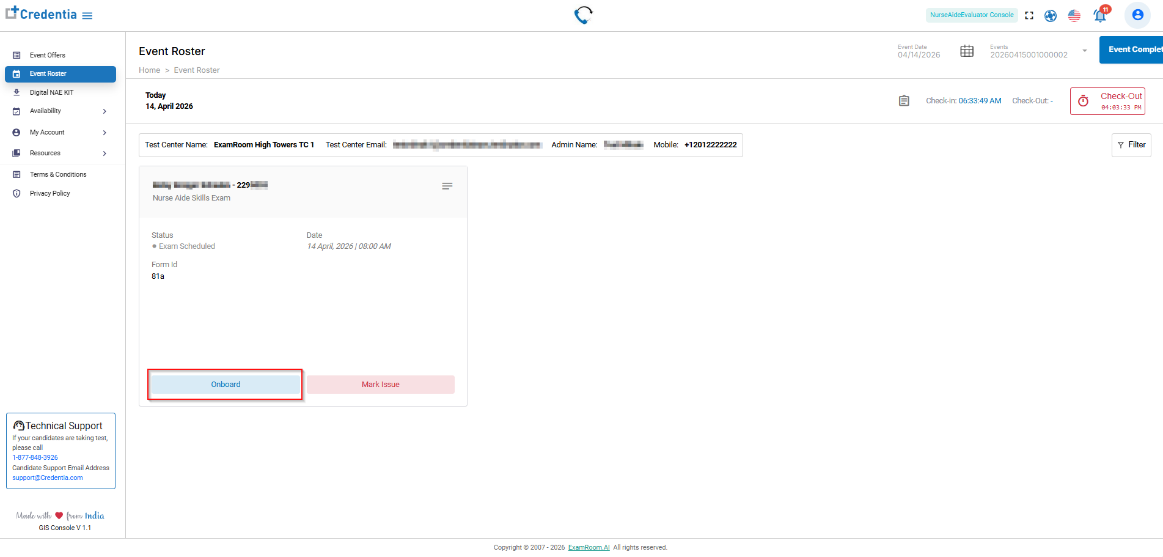Click the Resources books icon in sidebar
Viewport: 1163px width, 557px height.
16,153
